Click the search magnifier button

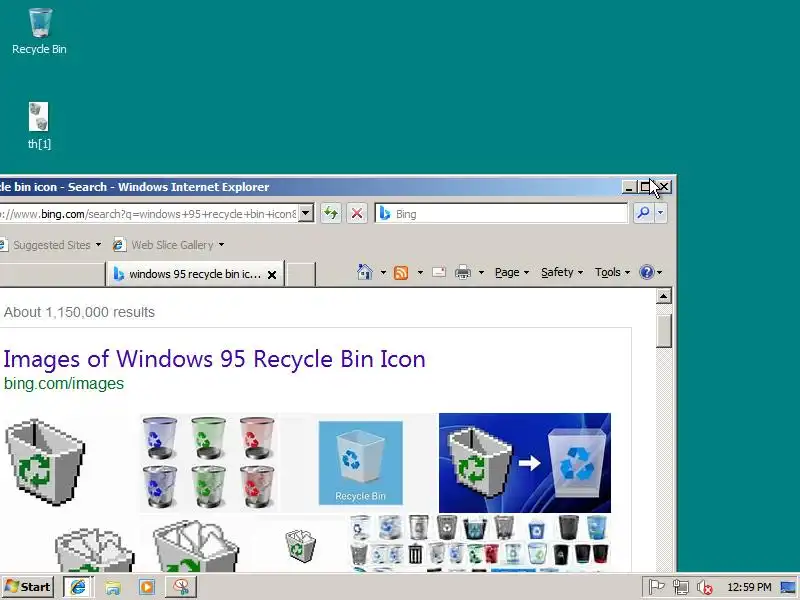coord(643,213)
